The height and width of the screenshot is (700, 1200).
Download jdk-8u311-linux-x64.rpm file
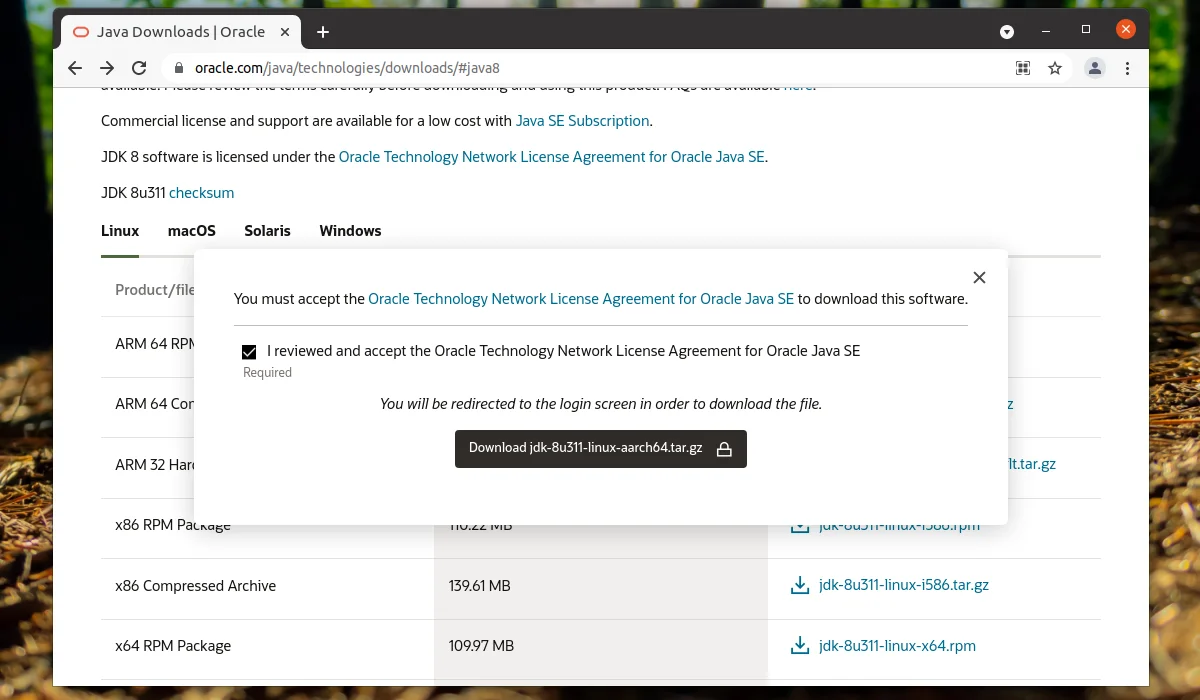[897, 646]
